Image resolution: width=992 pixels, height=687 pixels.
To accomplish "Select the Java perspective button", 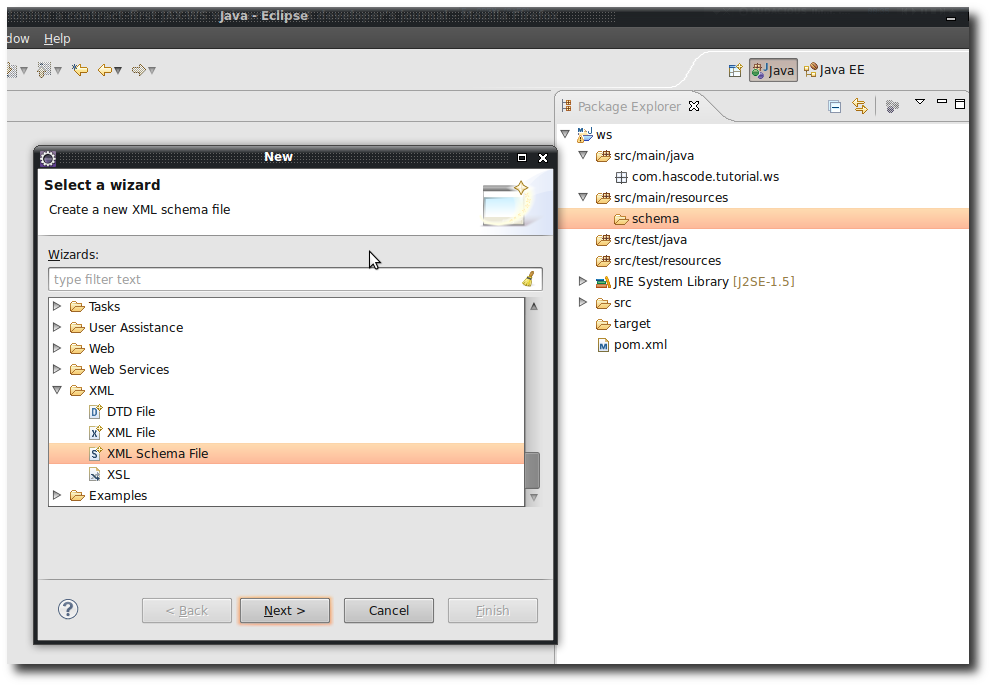I will 773,69.
